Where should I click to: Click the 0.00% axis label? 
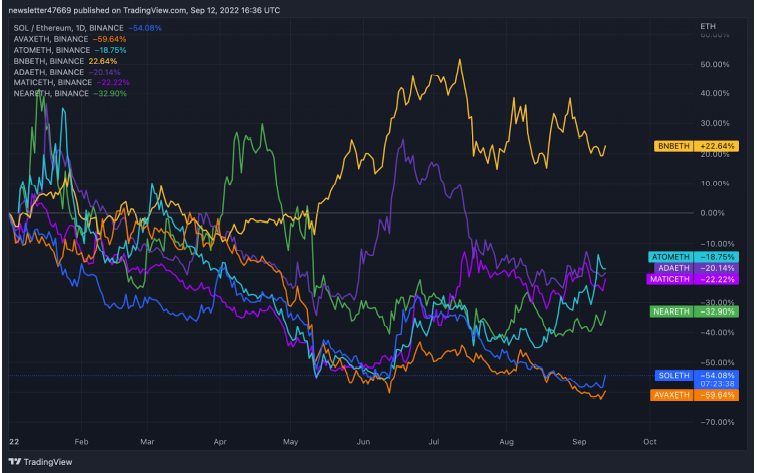pyautogui.click(x=712, y=213)
